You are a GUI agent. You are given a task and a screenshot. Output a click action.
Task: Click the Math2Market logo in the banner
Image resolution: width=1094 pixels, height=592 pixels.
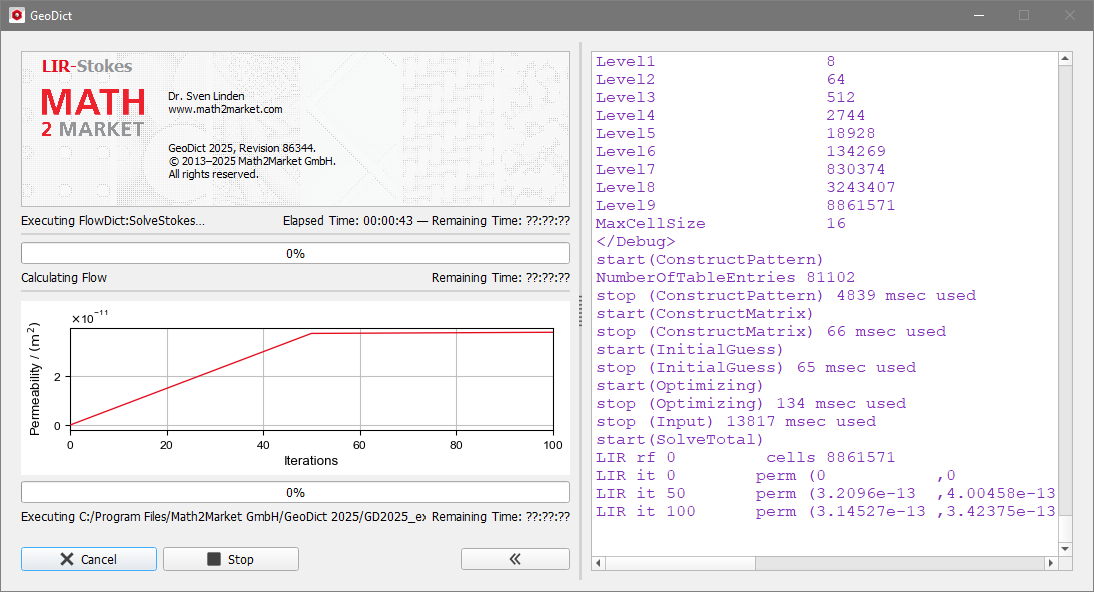92,112
